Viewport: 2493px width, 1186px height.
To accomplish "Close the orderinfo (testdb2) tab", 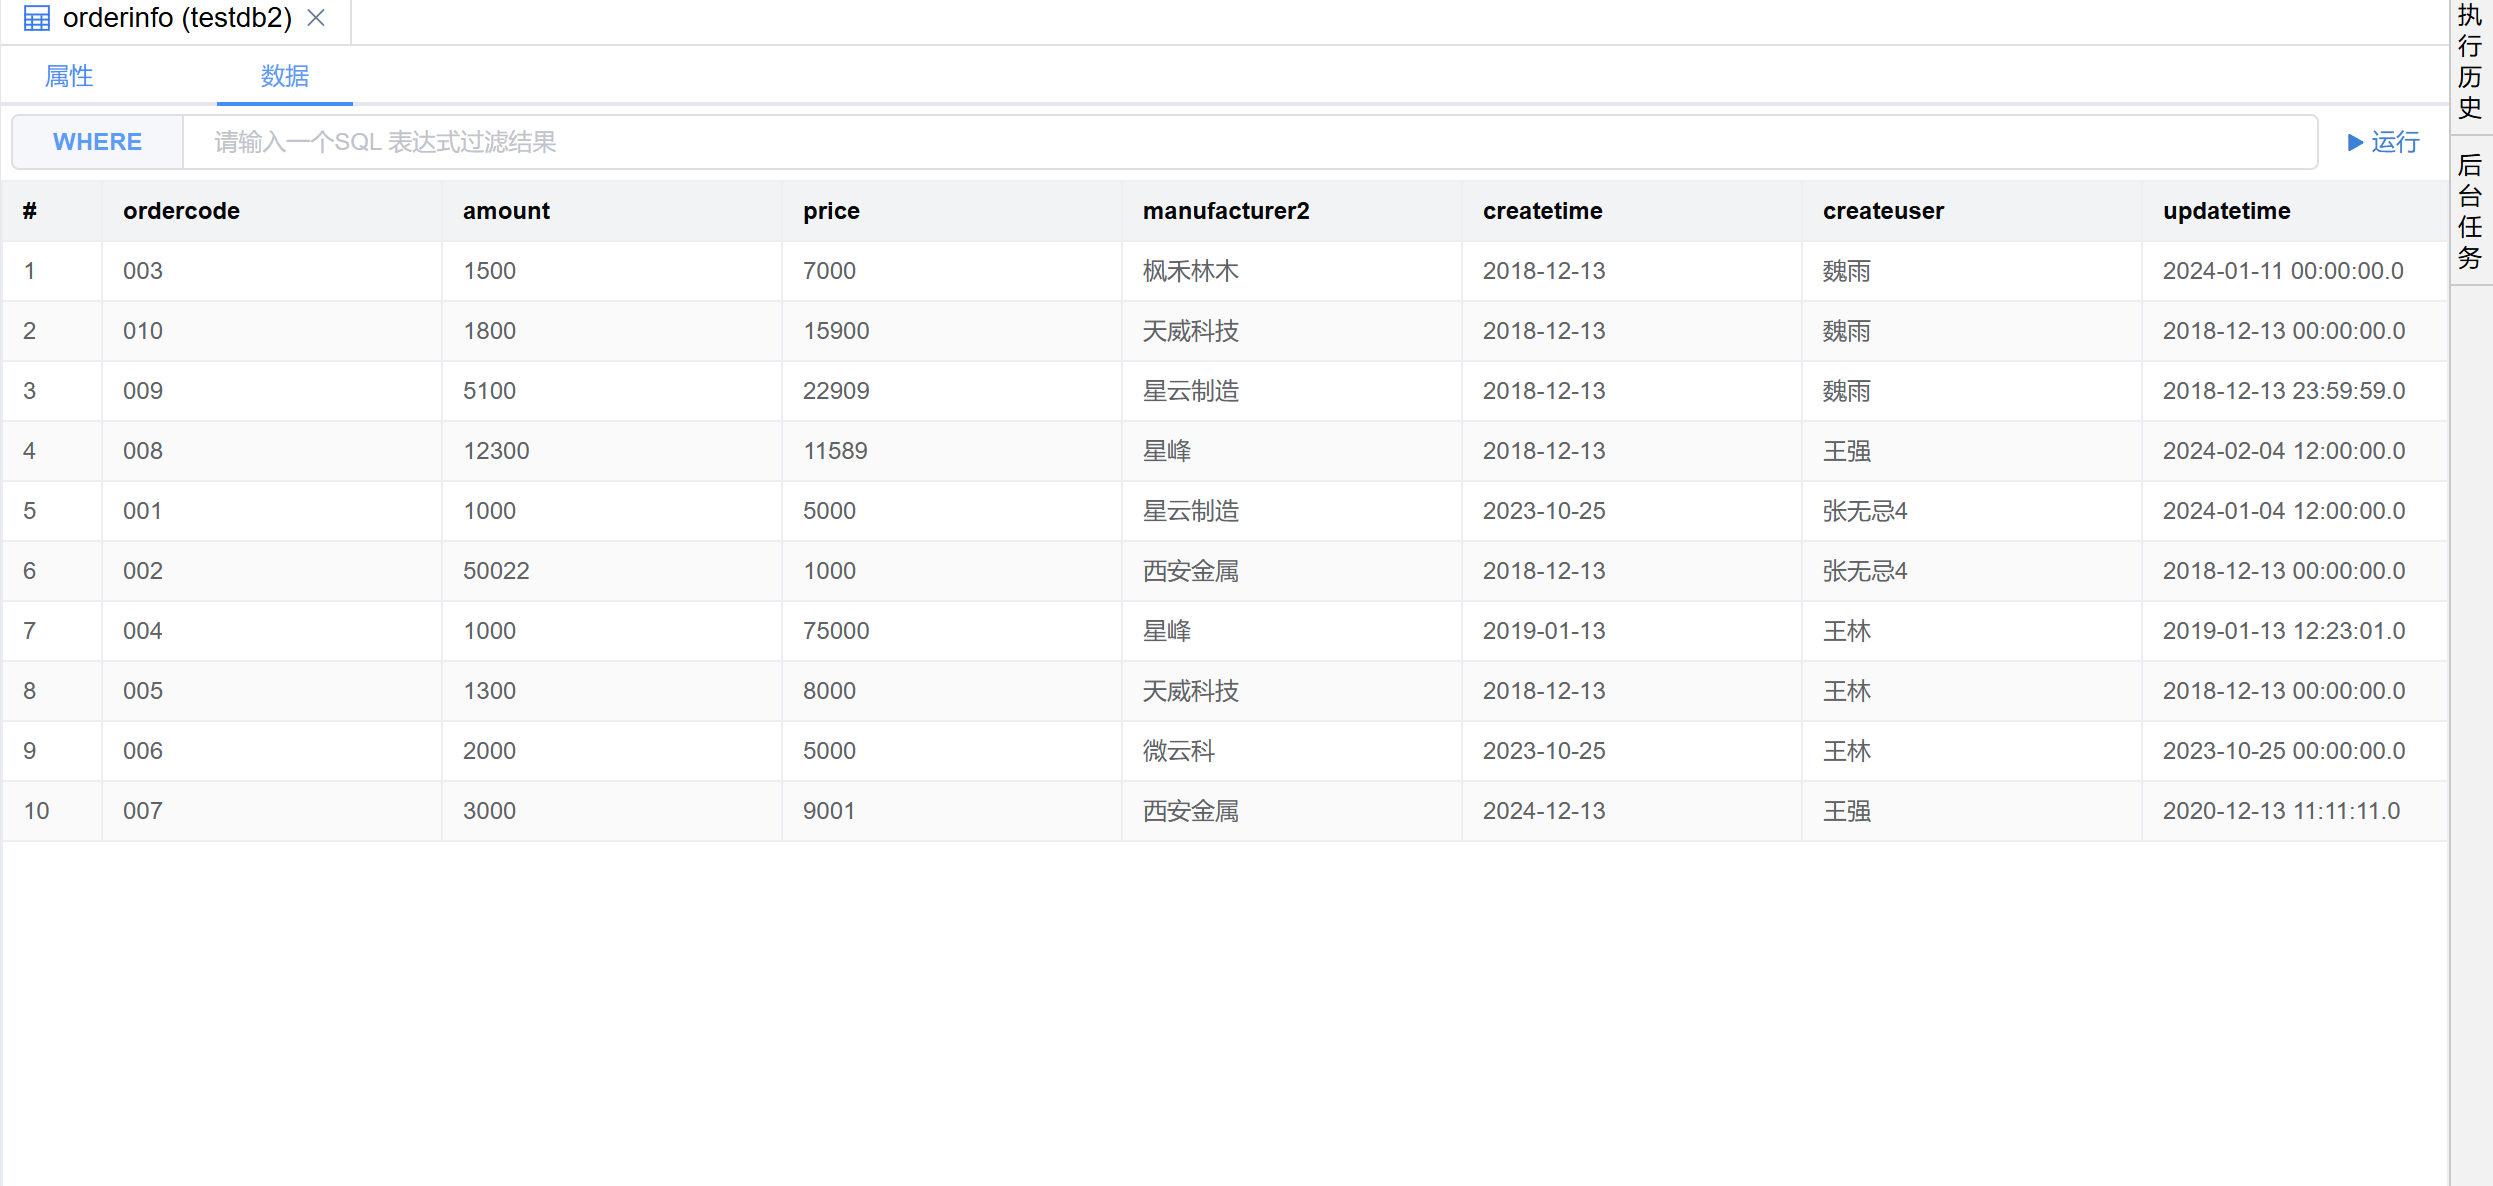I will coord(316,18).
